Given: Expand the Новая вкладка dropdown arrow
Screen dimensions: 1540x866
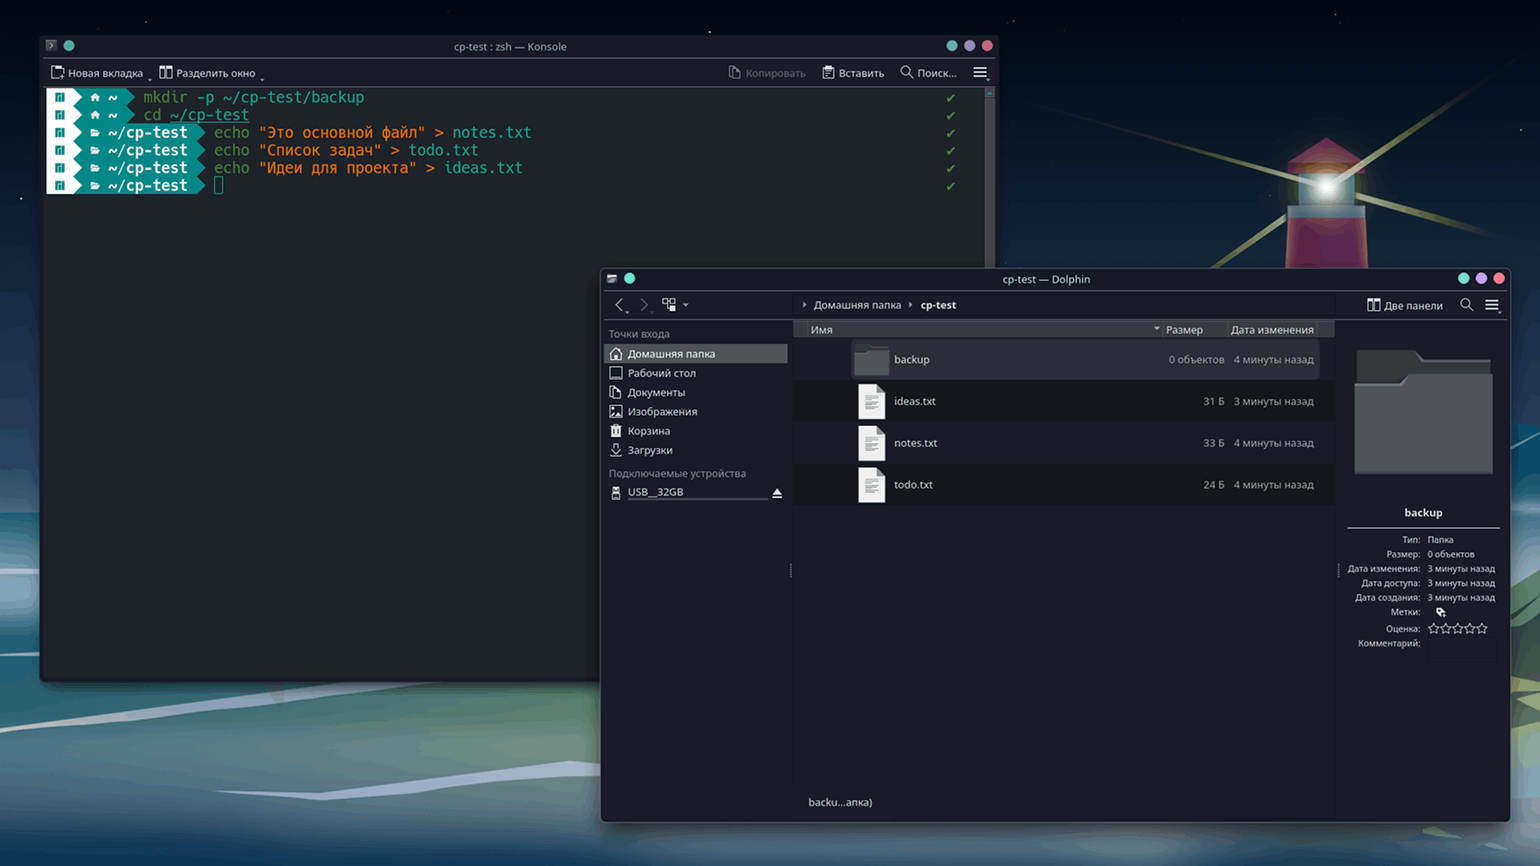Looking at the screenshot, I should (150, 78).
